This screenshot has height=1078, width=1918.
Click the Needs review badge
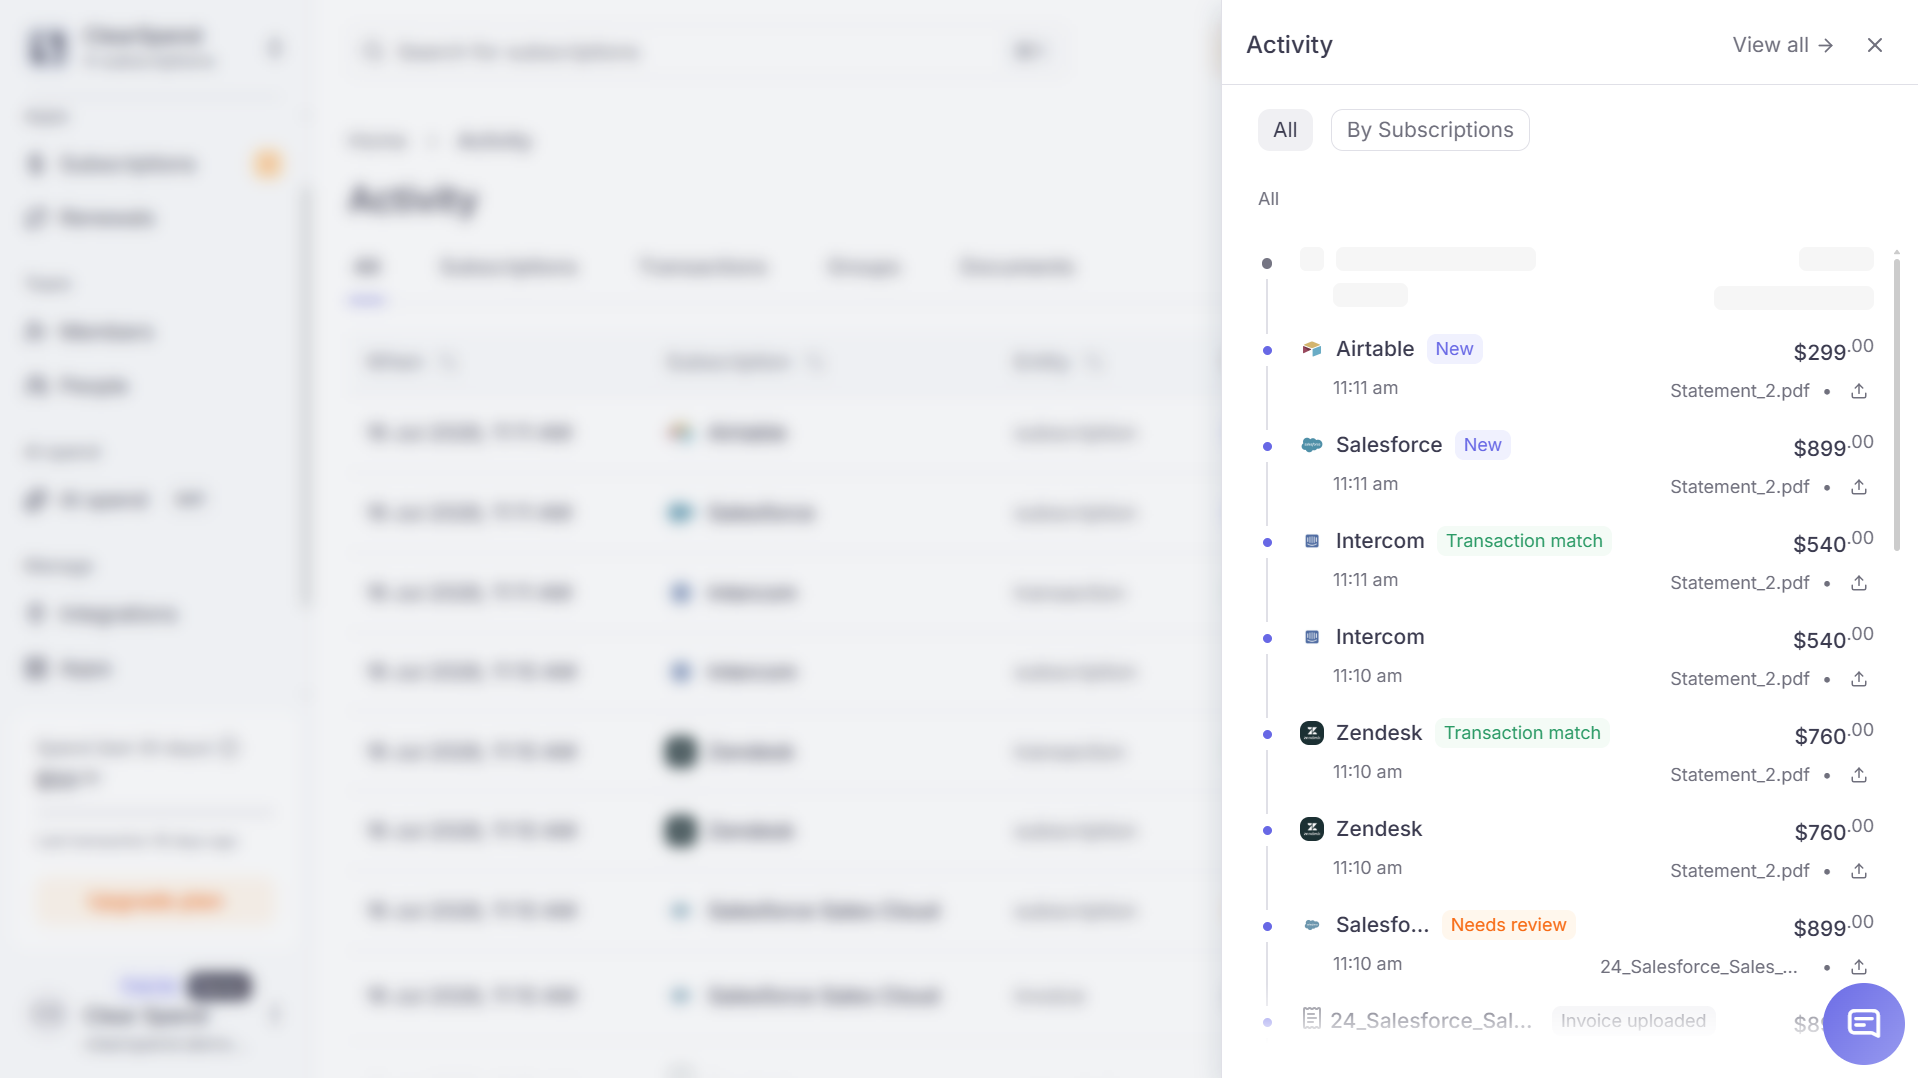(1508, 925)
